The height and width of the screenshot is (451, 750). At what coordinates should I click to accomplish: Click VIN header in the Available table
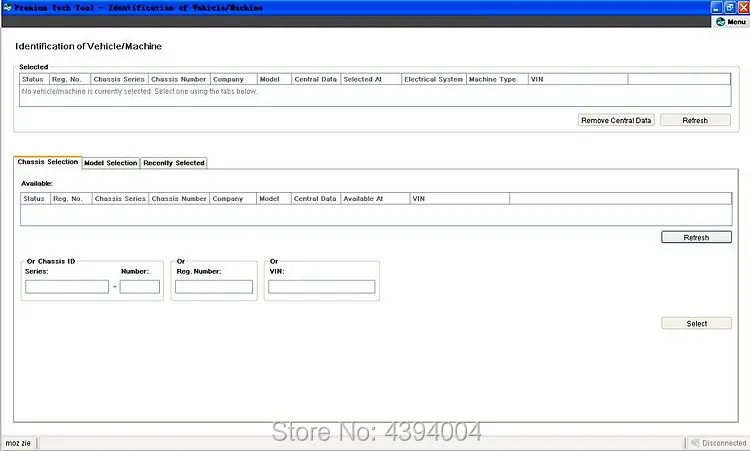(460, 198)
